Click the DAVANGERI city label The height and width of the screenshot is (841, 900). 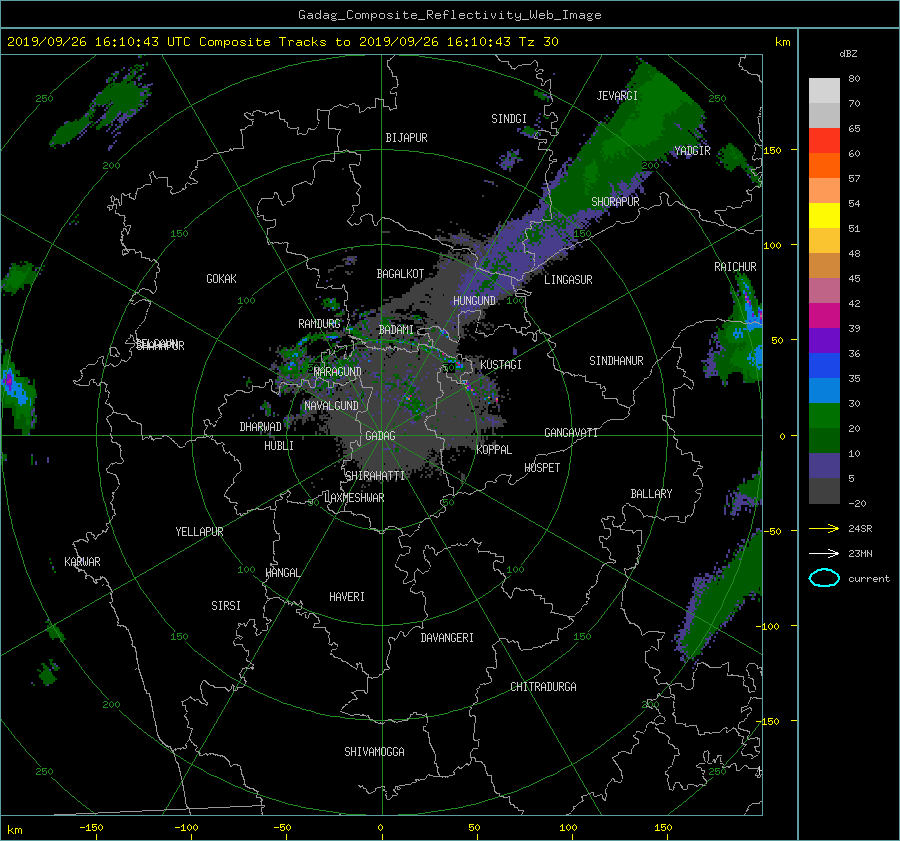click(447, 638)
